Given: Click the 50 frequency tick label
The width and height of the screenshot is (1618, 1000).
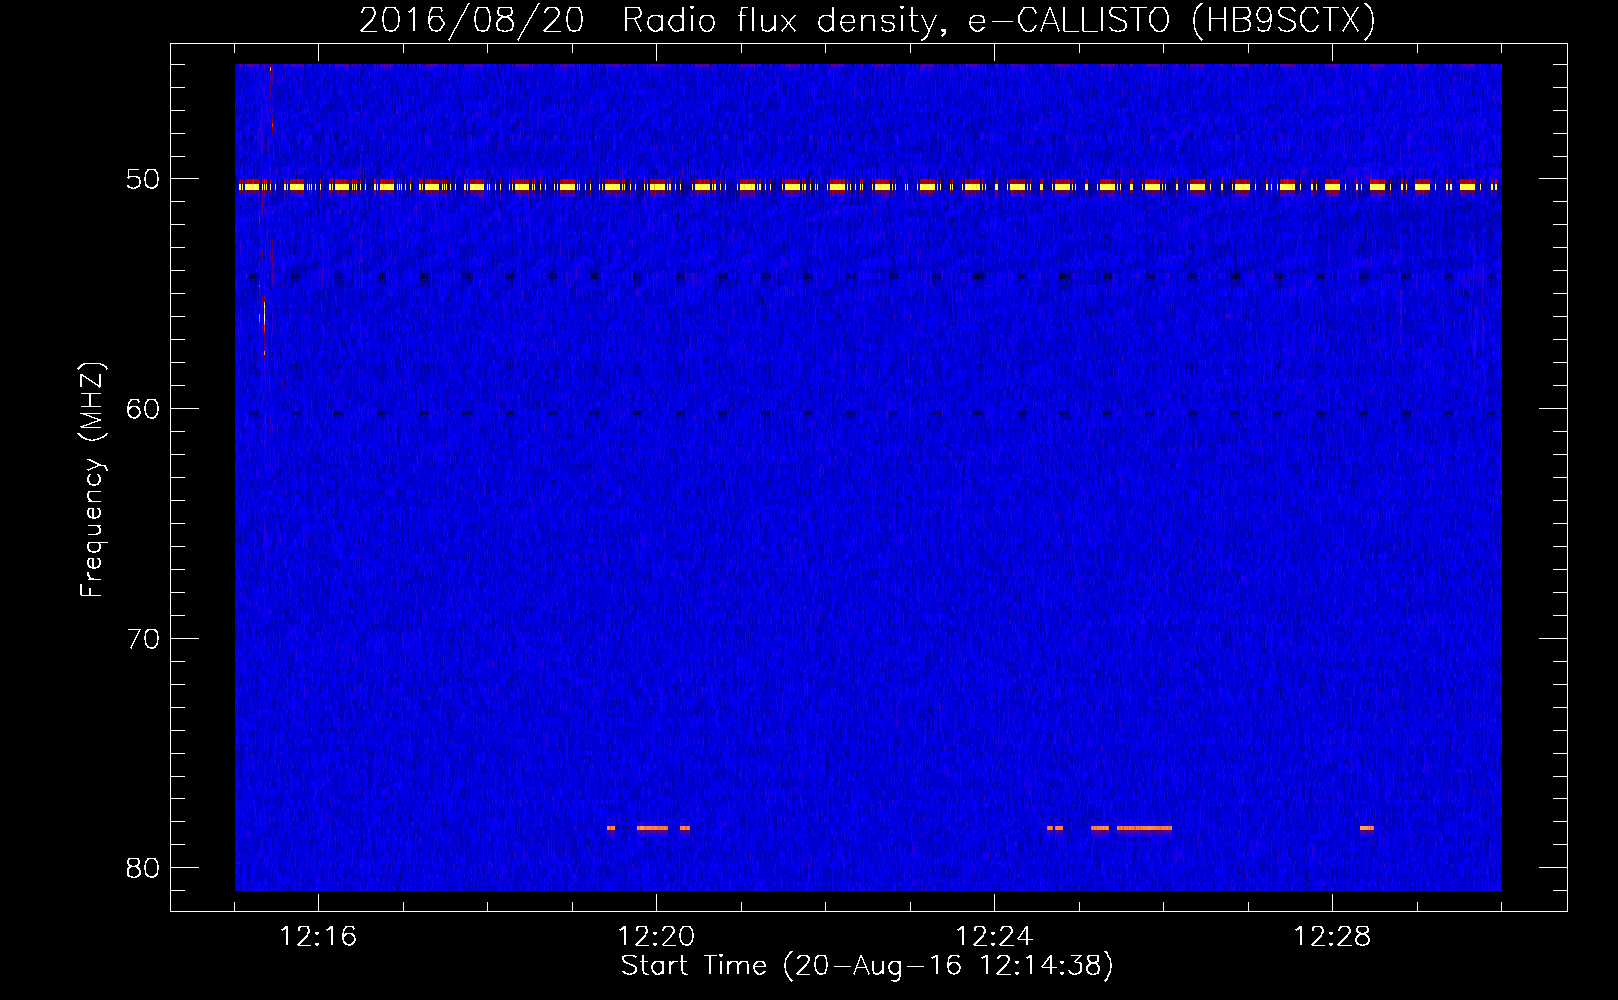Looking at the screenshot, I should click(x=143, y=179).
